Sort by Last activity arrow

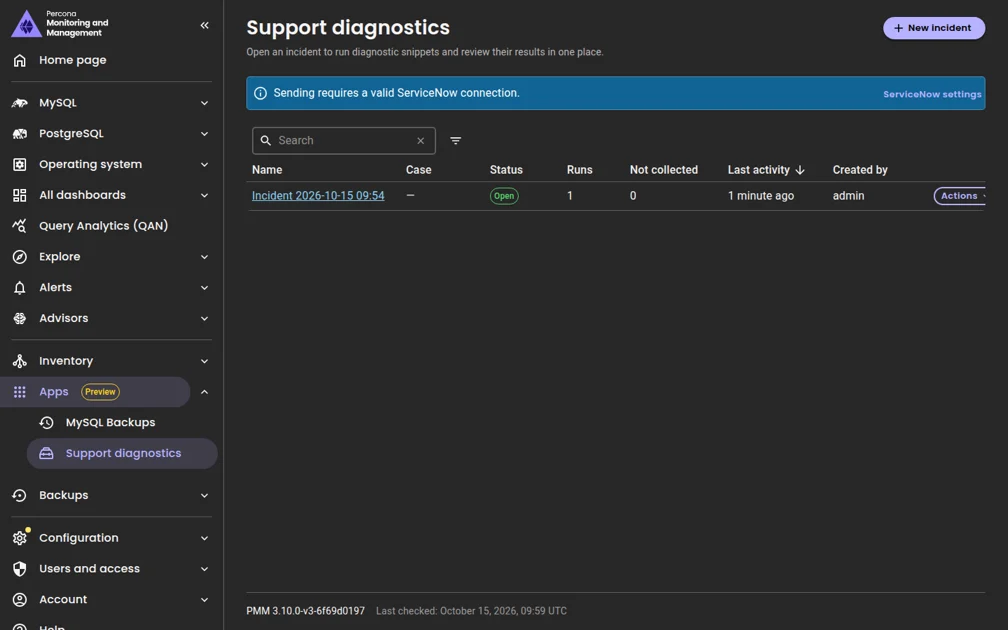point(800,170)
